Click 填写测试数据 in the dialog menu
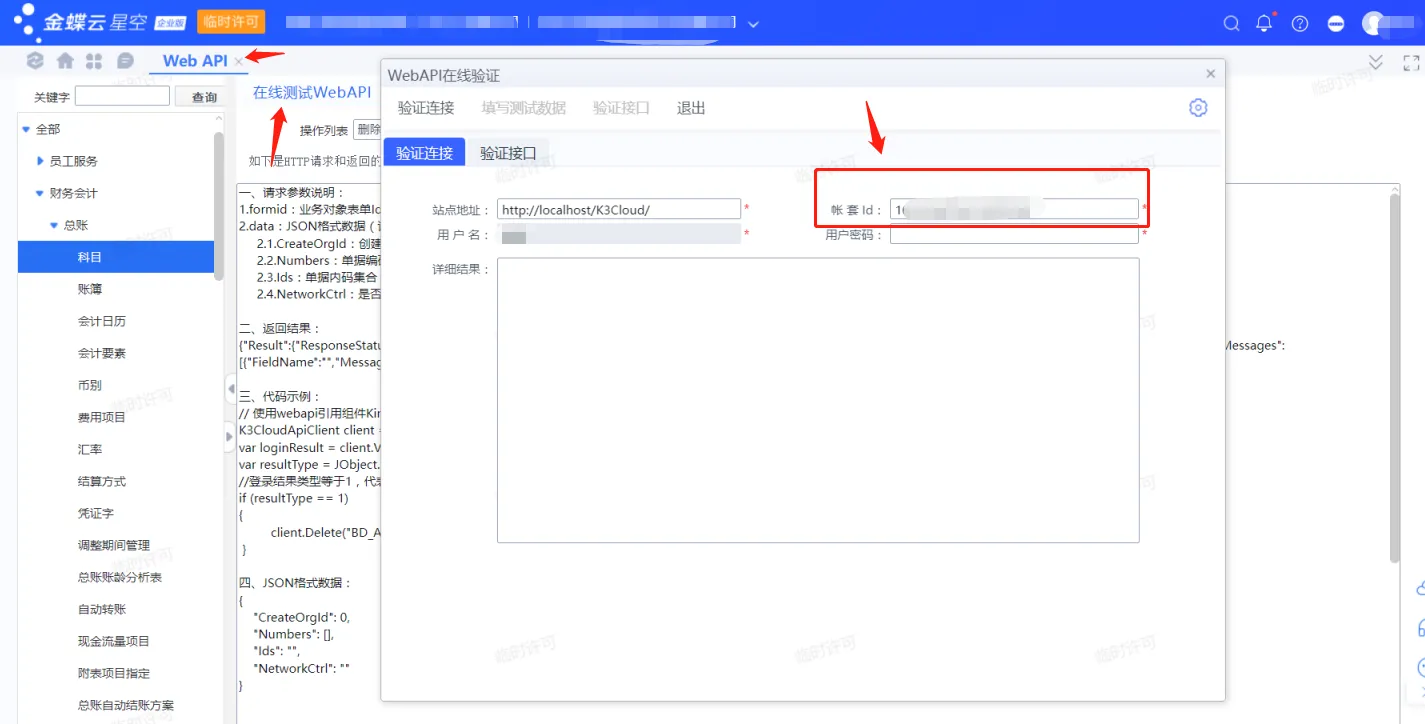This screenshot has width=1425, height=724. click(523, 108)
